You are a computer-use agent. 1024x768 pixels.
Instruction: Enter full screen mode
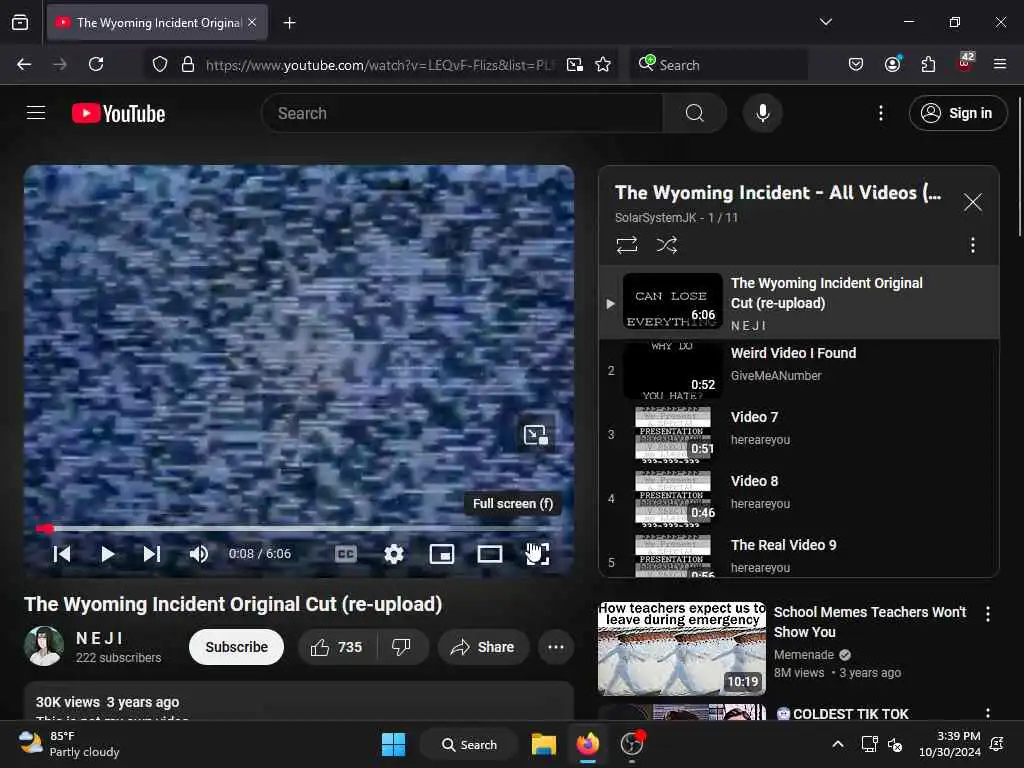coord(537,554)
